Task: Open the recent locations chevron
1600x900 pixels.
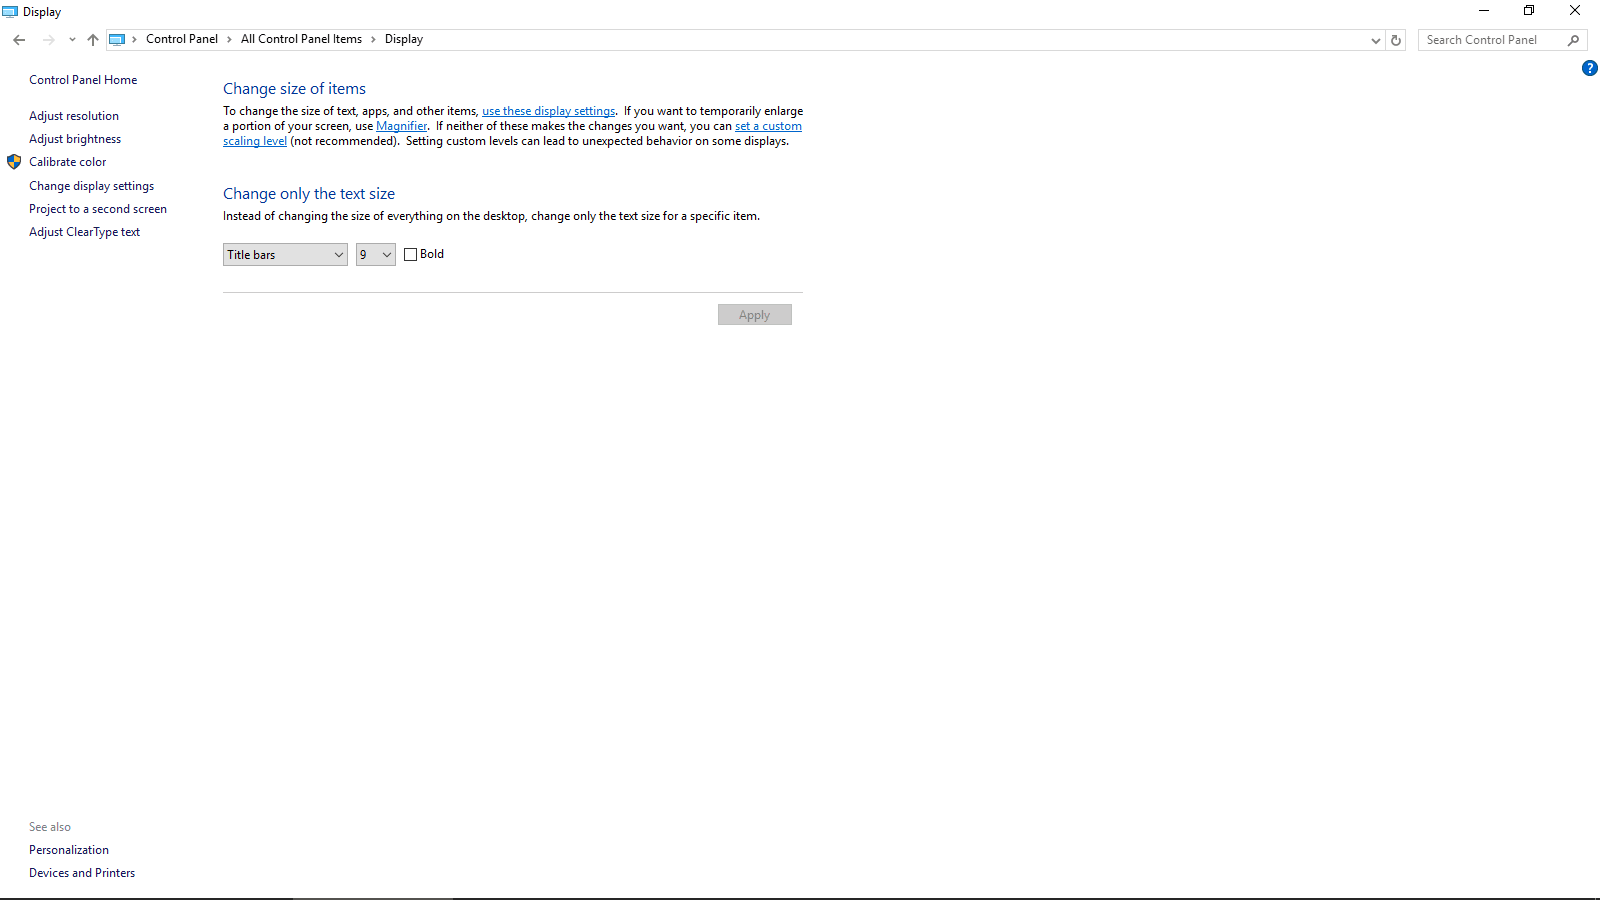Action: 72,40
